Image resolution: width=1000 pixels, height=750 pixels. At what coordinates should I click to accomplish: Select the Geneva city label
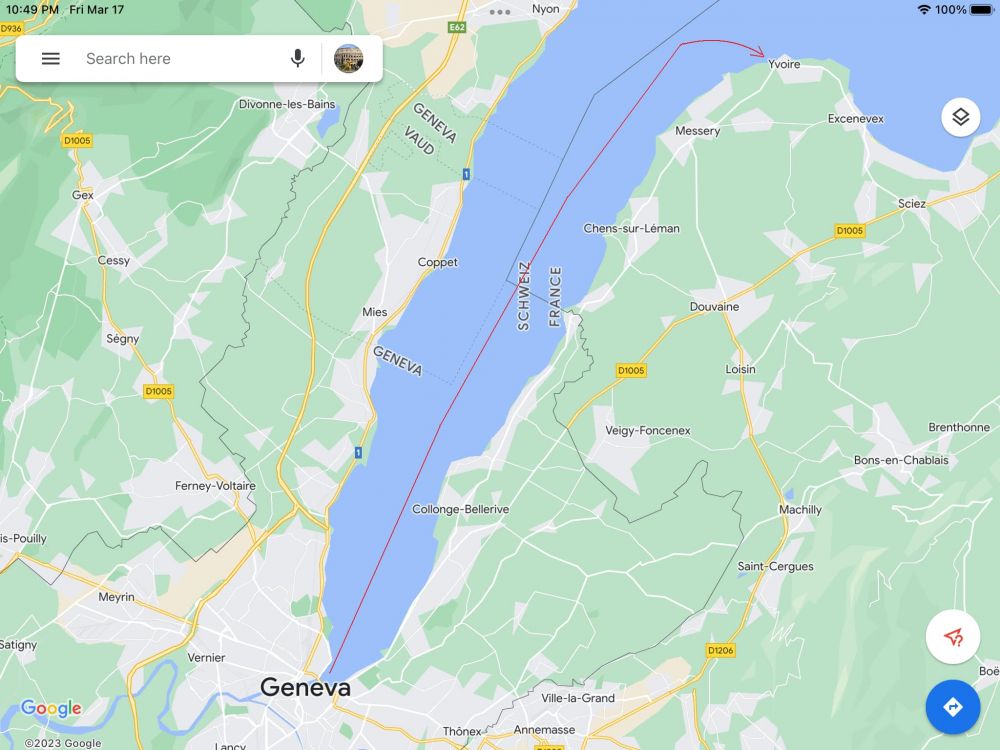click(x=305, y=688)
